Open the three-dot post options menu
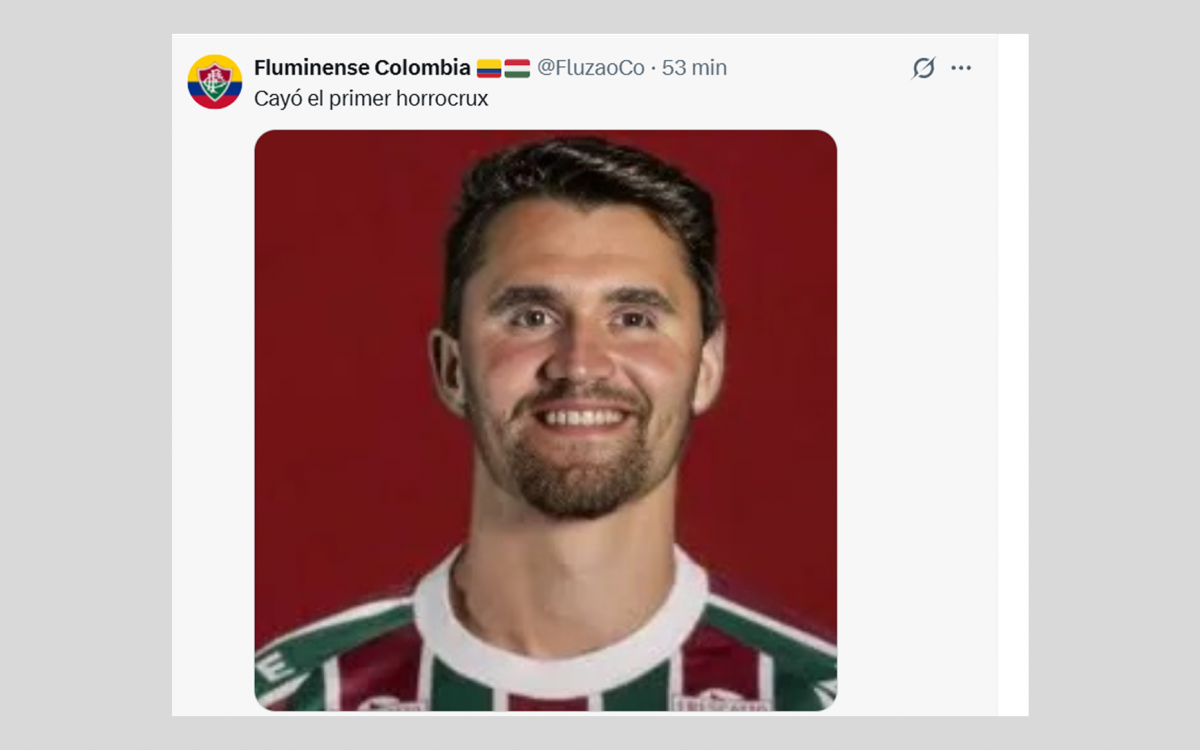The width and height of the screenshot is (1200, 750). 962,67
